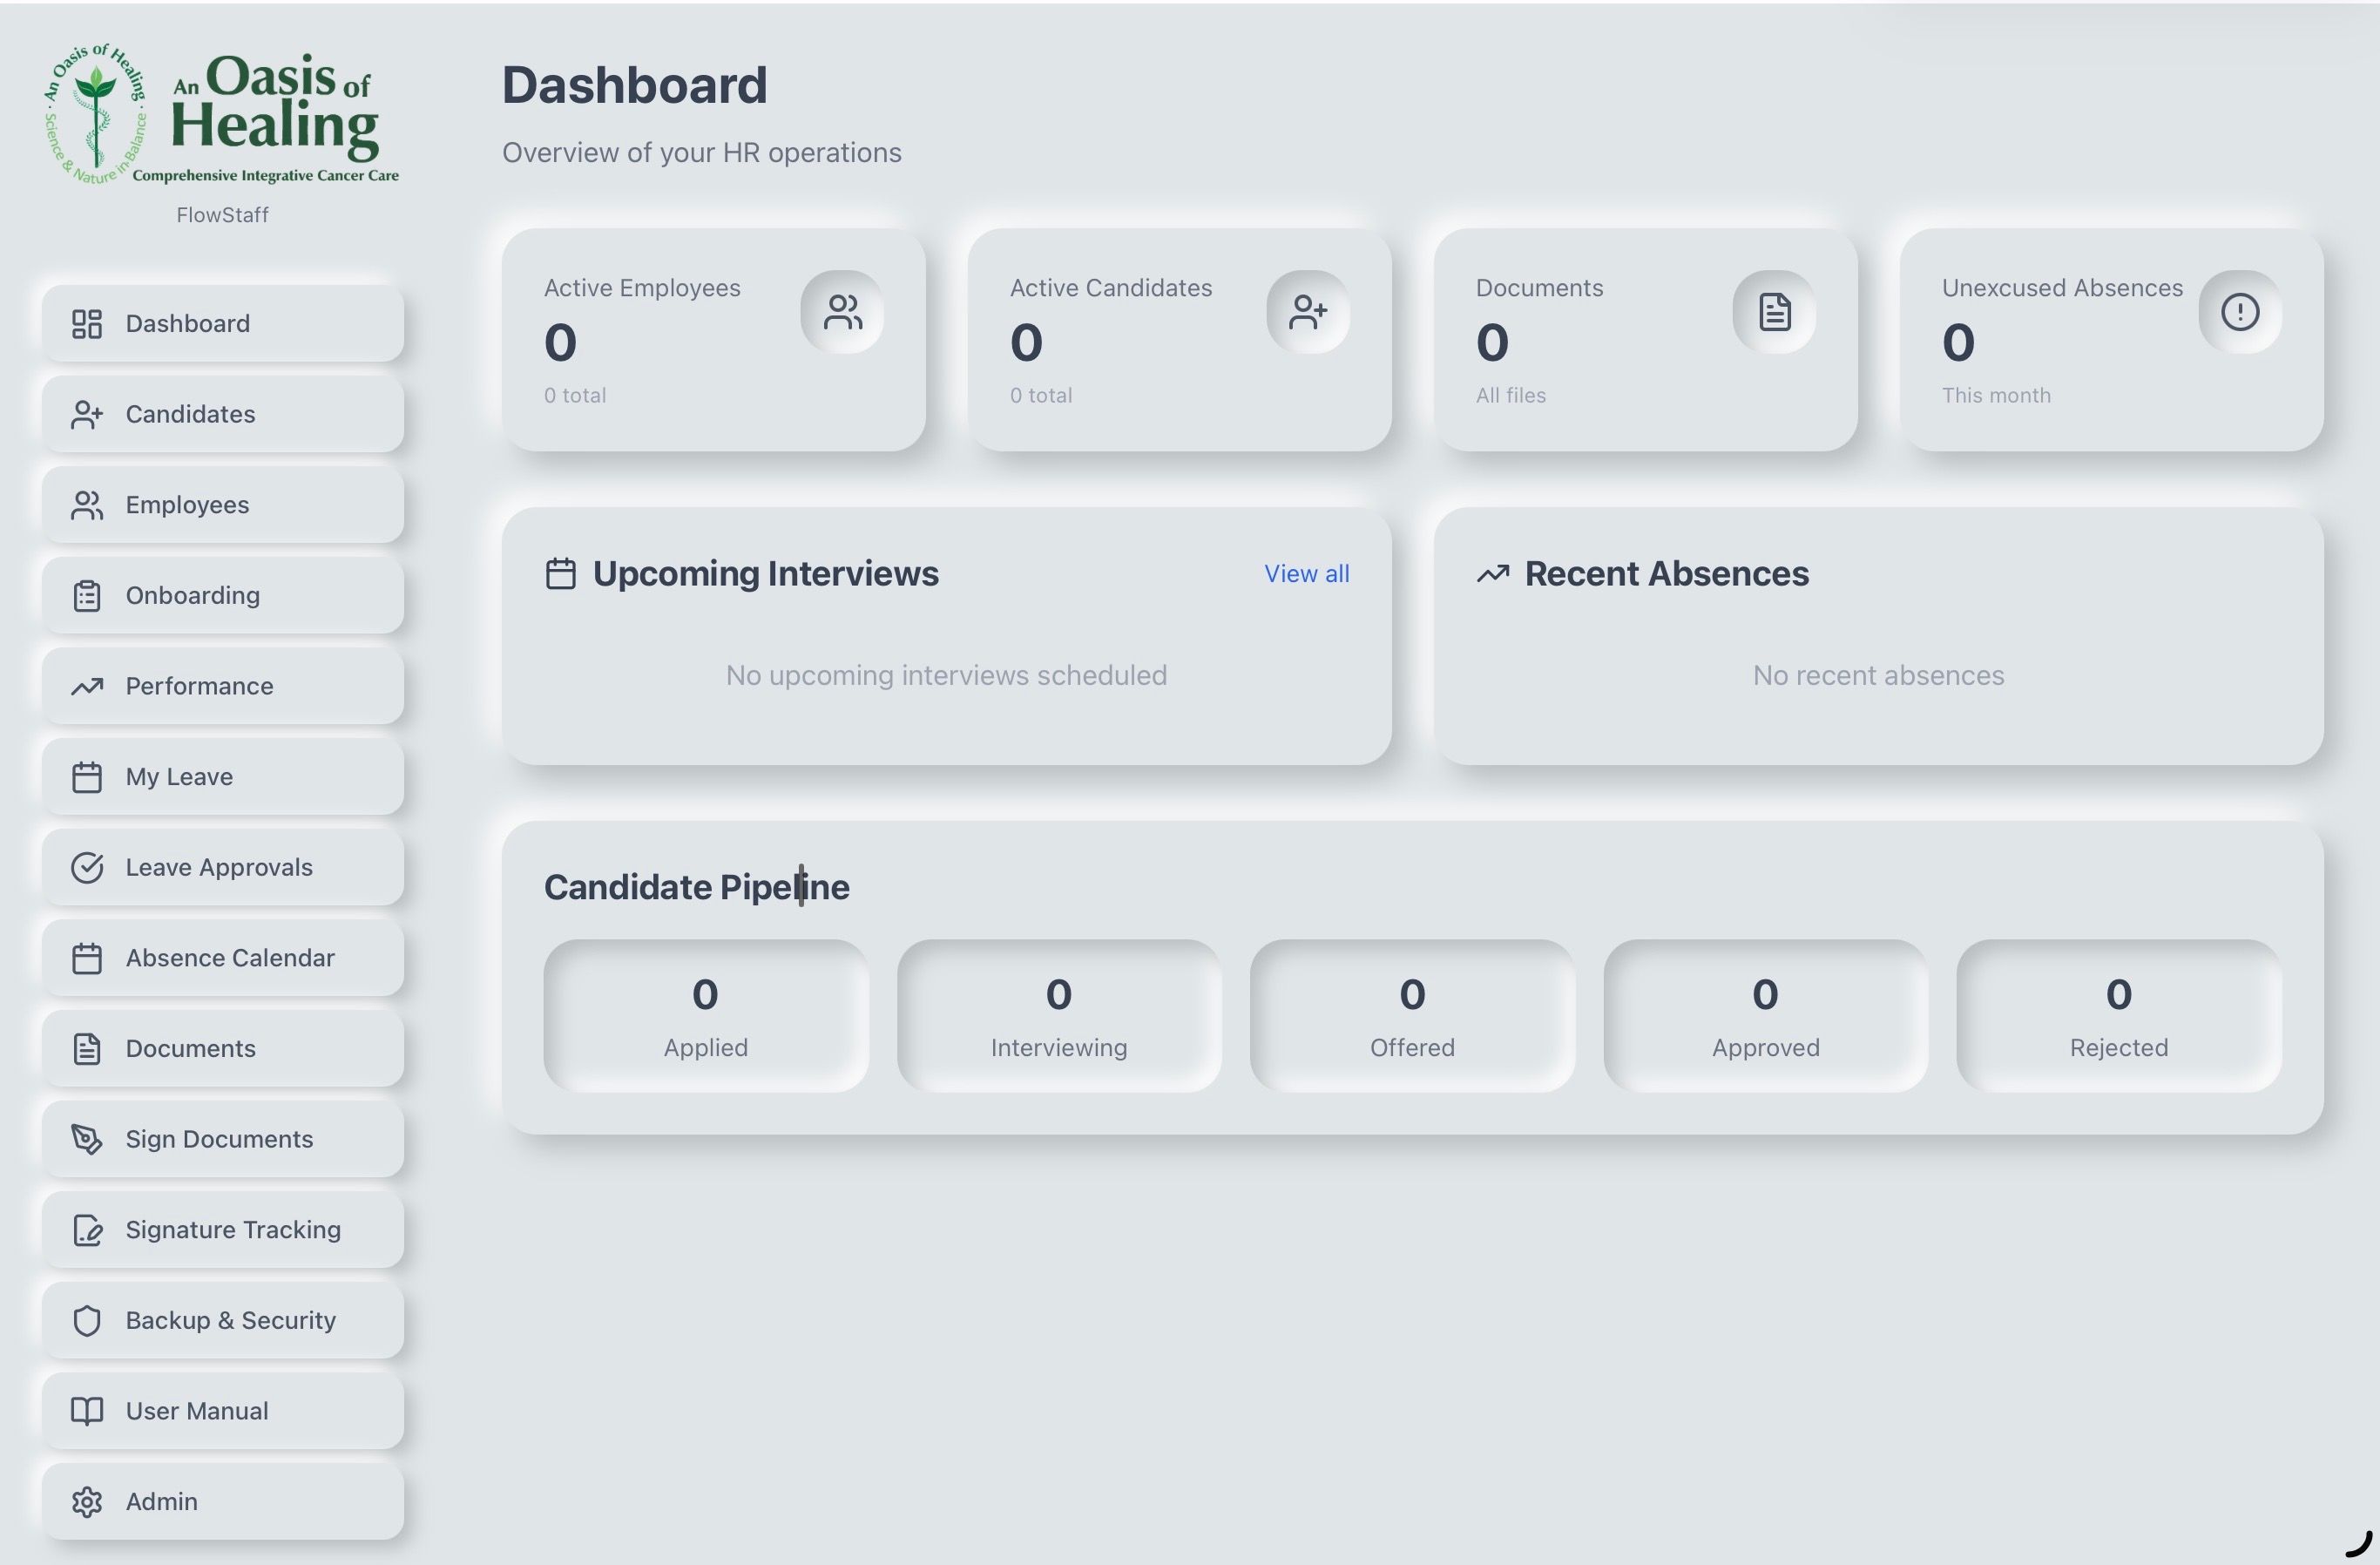
Task: Click the This month caption
Action: pos(1996,395)
